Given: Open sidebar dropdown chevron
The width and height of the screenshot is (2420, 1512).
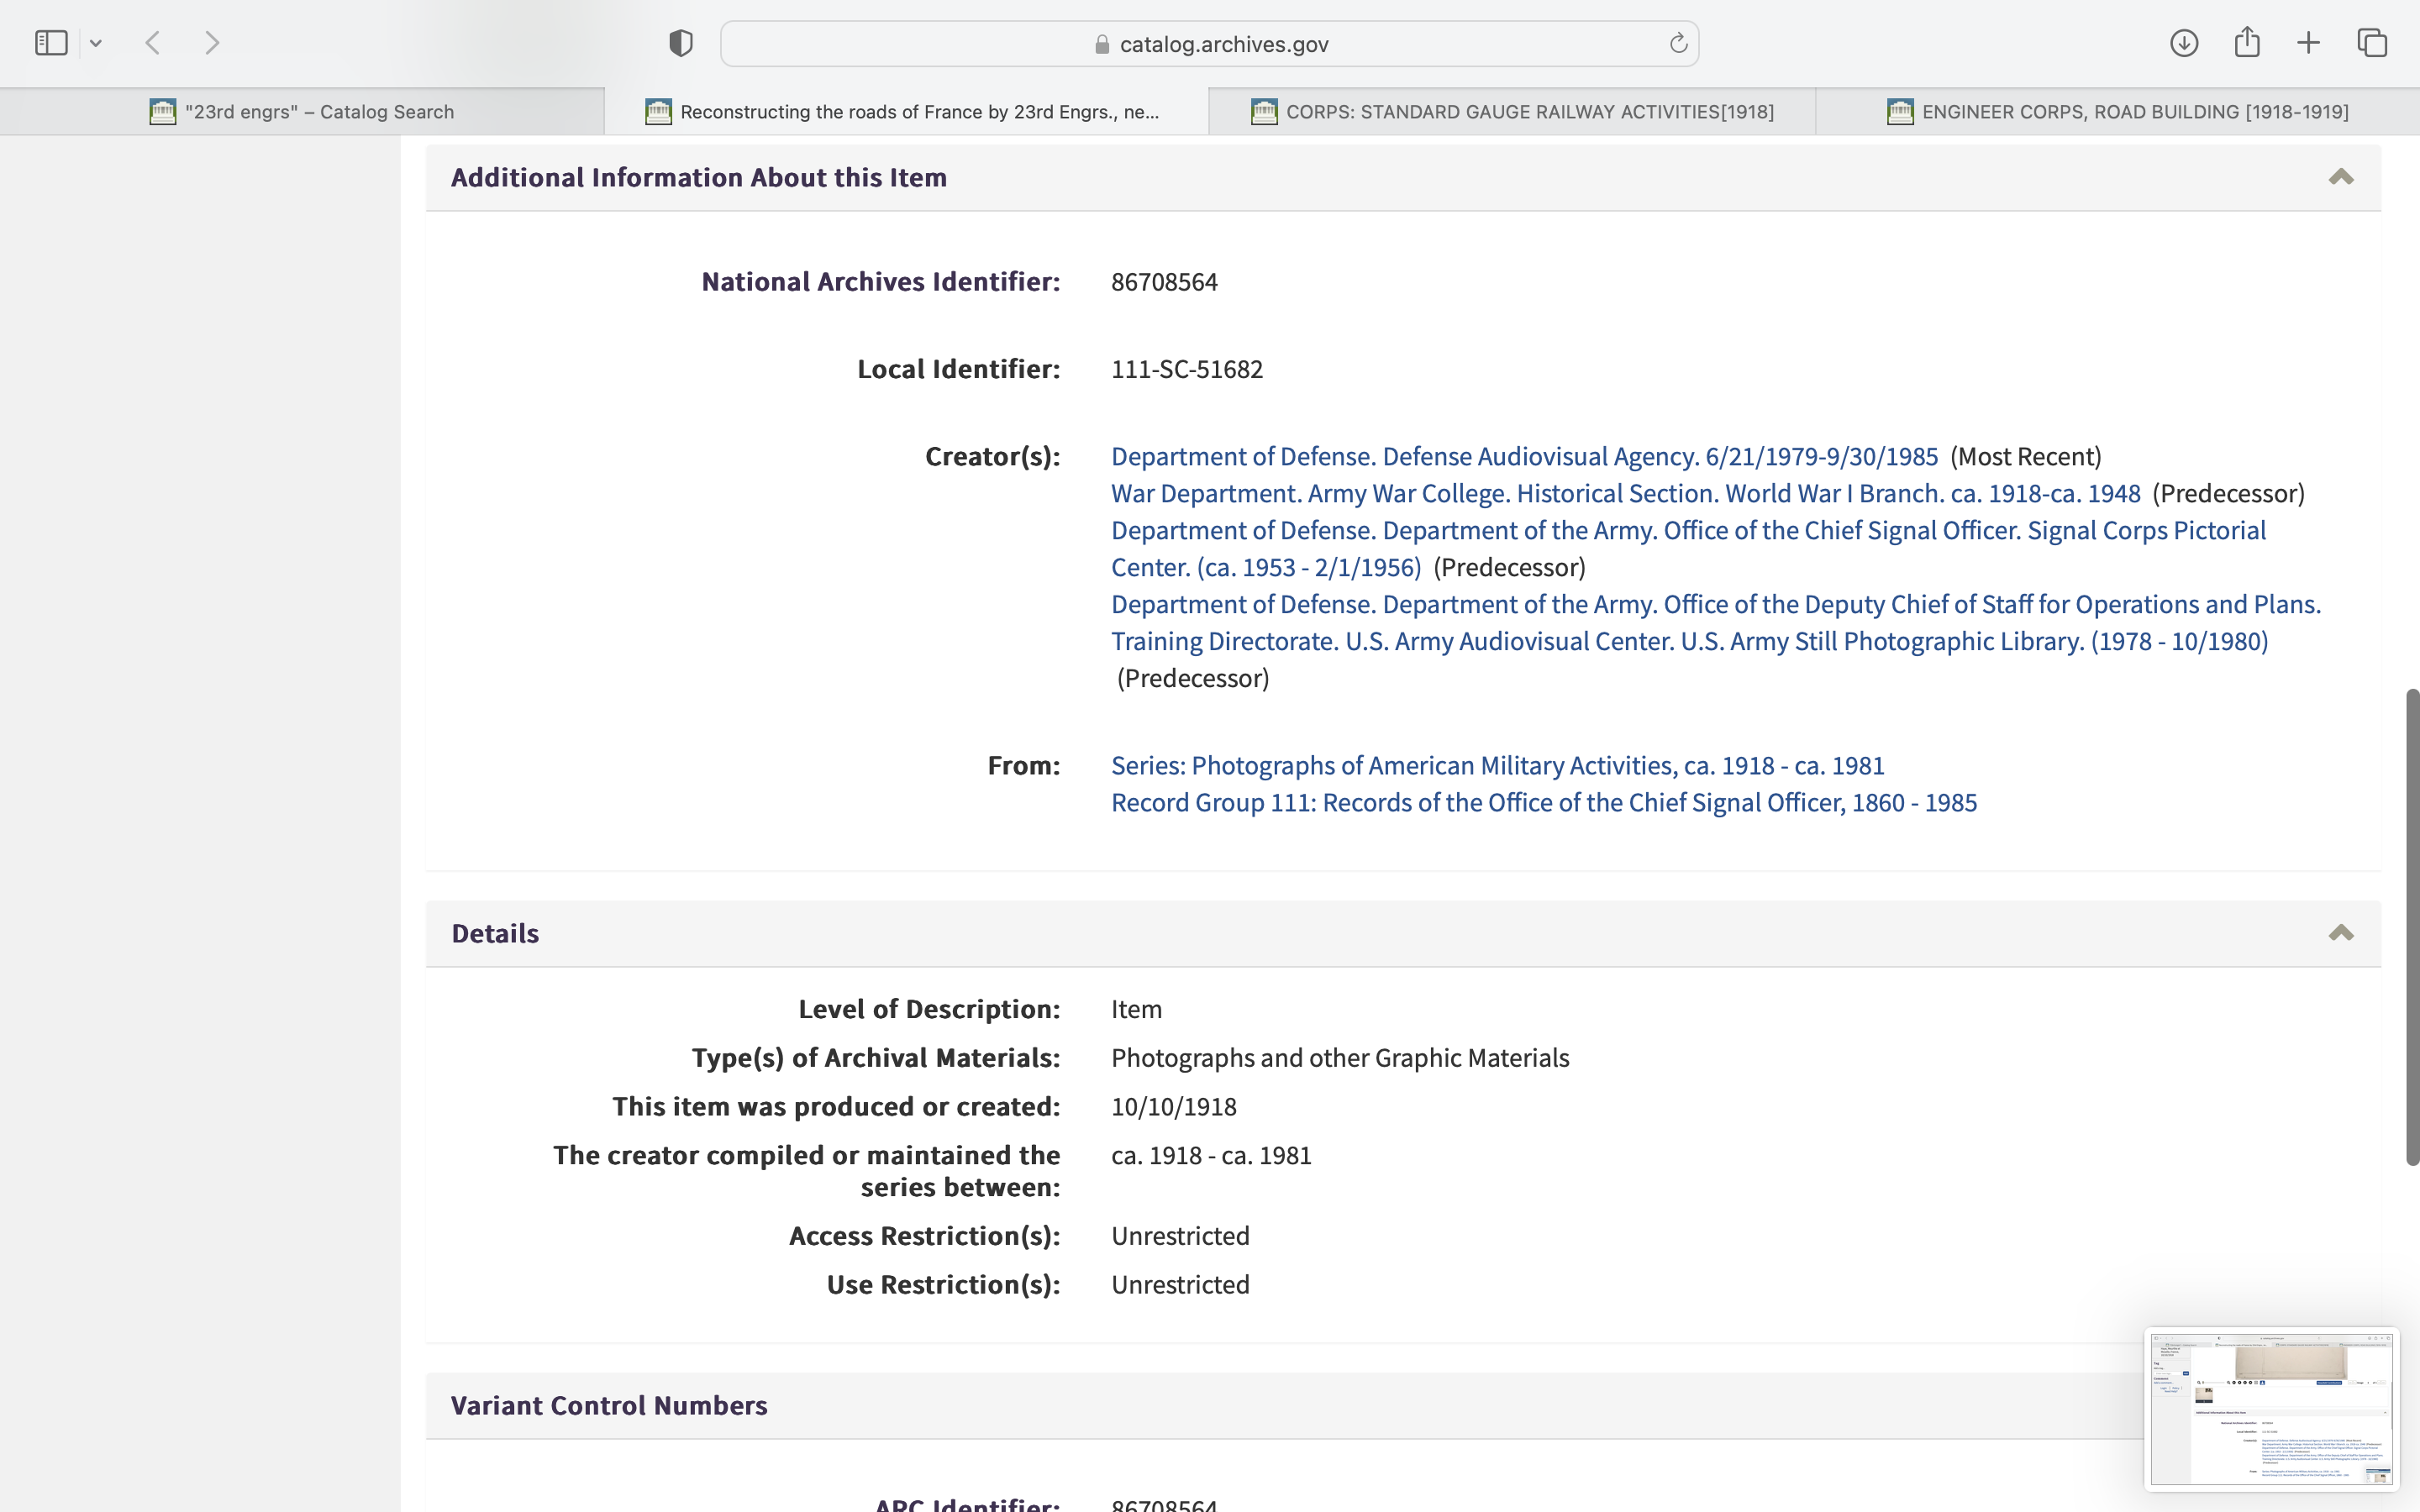Looking at the screenshot, I should 96,43.
